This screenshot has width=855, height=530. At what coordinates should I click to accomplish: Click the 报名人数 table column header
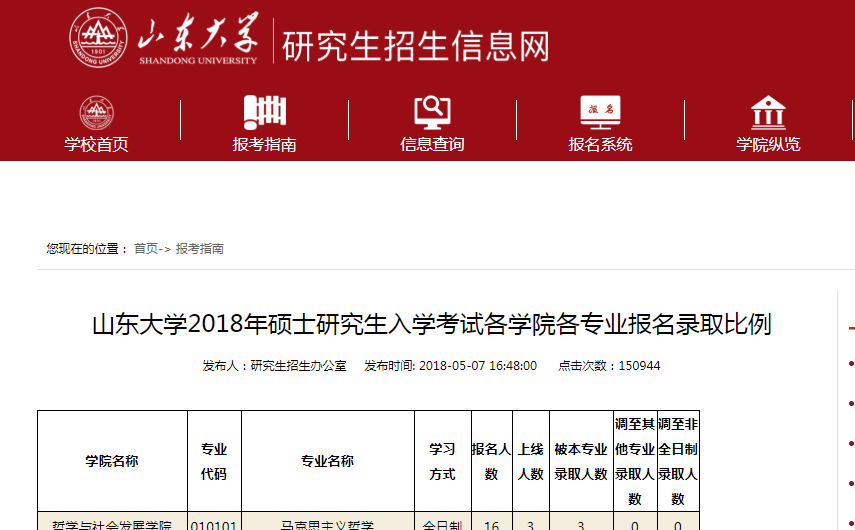click(x=491, y=461)
